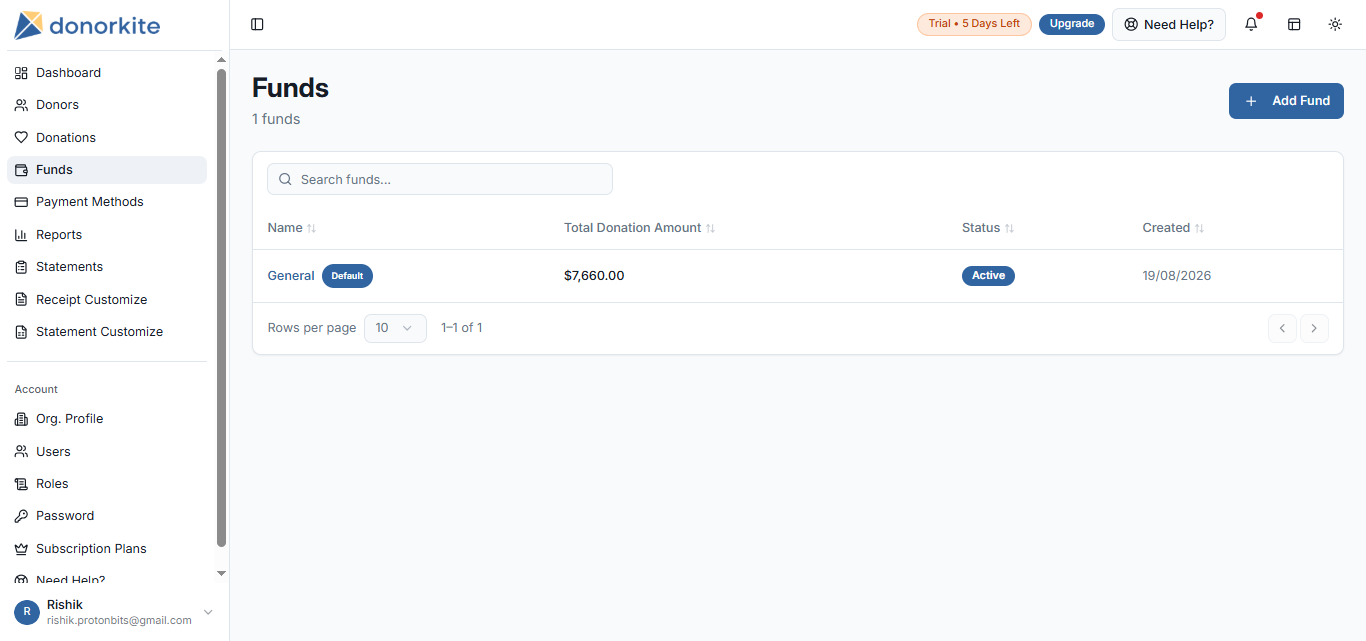Click the Password key icon

point(21,516)
